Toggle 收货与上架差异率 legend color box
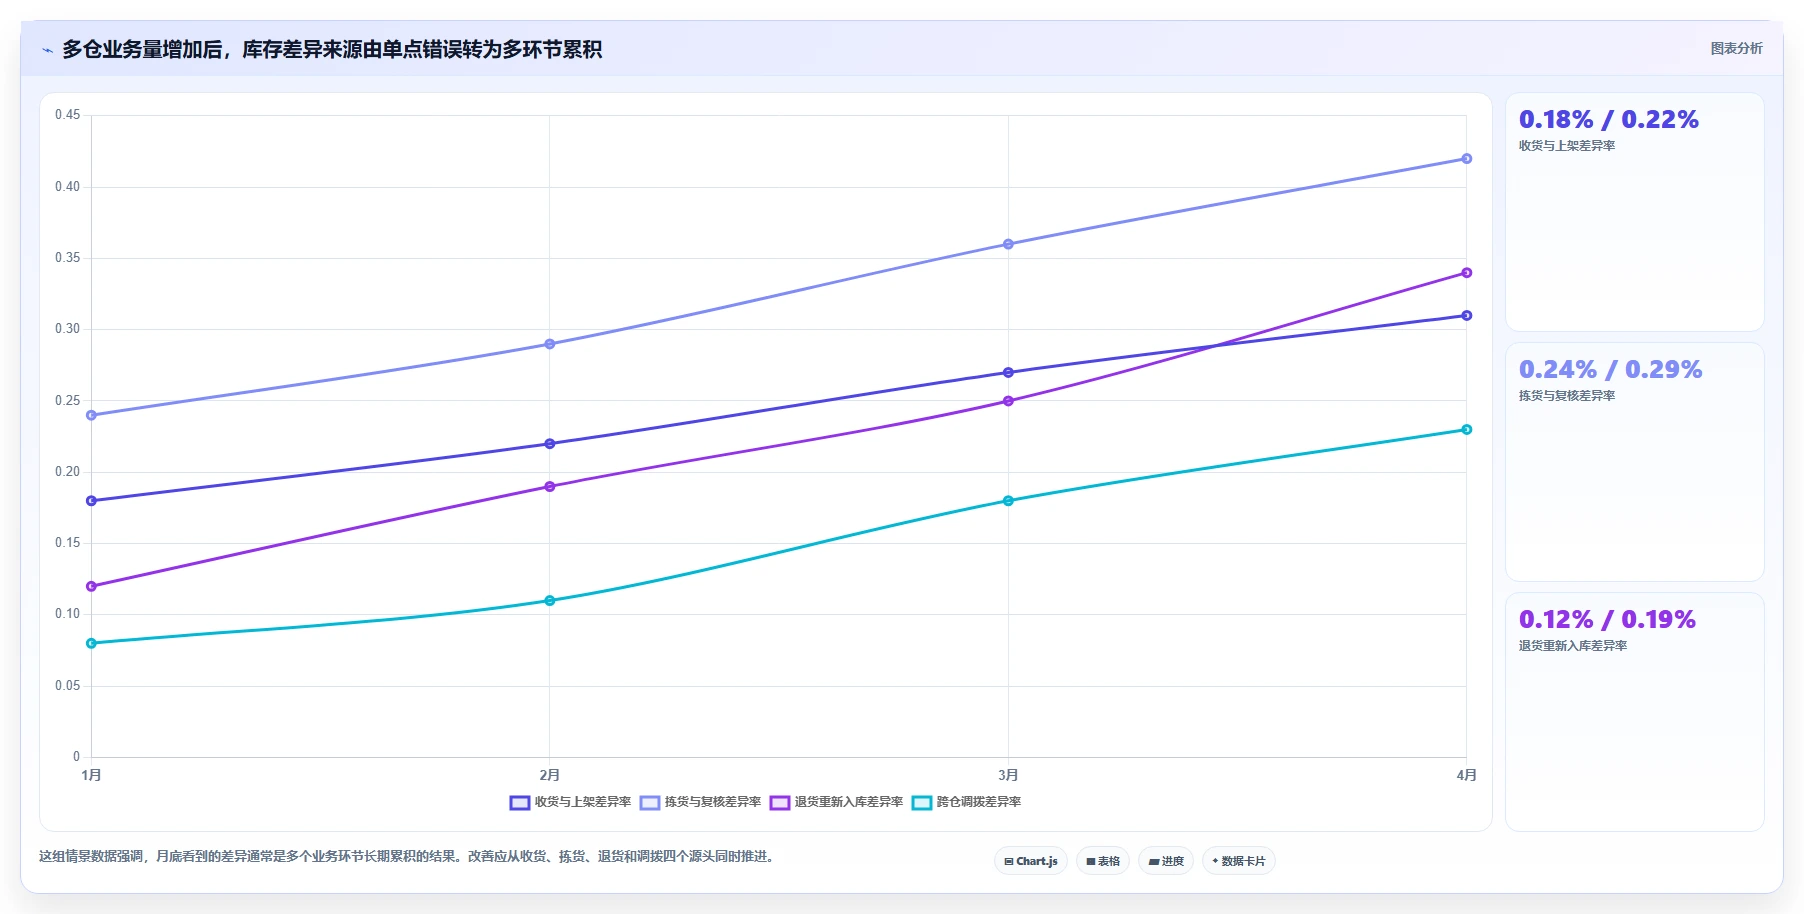Screen dimensions: 1804x914 [x=520, y=802]
